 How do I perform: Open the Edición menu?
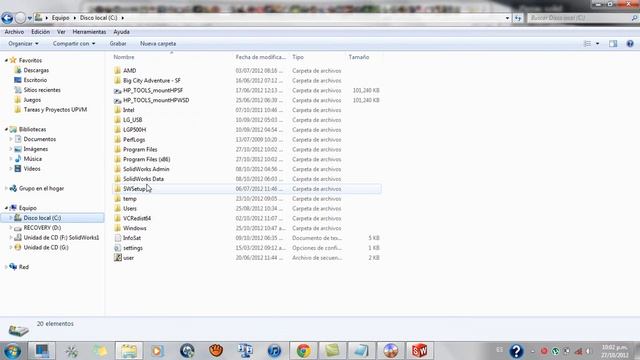[x=40, y=32]
